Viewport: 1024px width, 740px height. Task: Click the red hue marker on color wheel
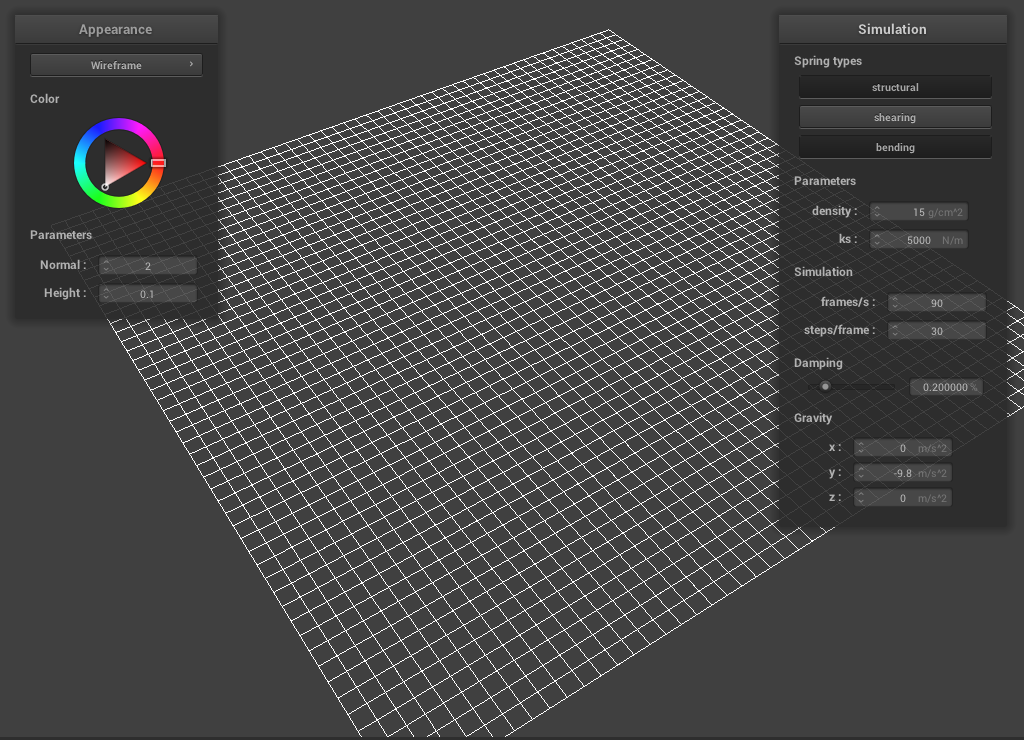[x=158, y=163]
